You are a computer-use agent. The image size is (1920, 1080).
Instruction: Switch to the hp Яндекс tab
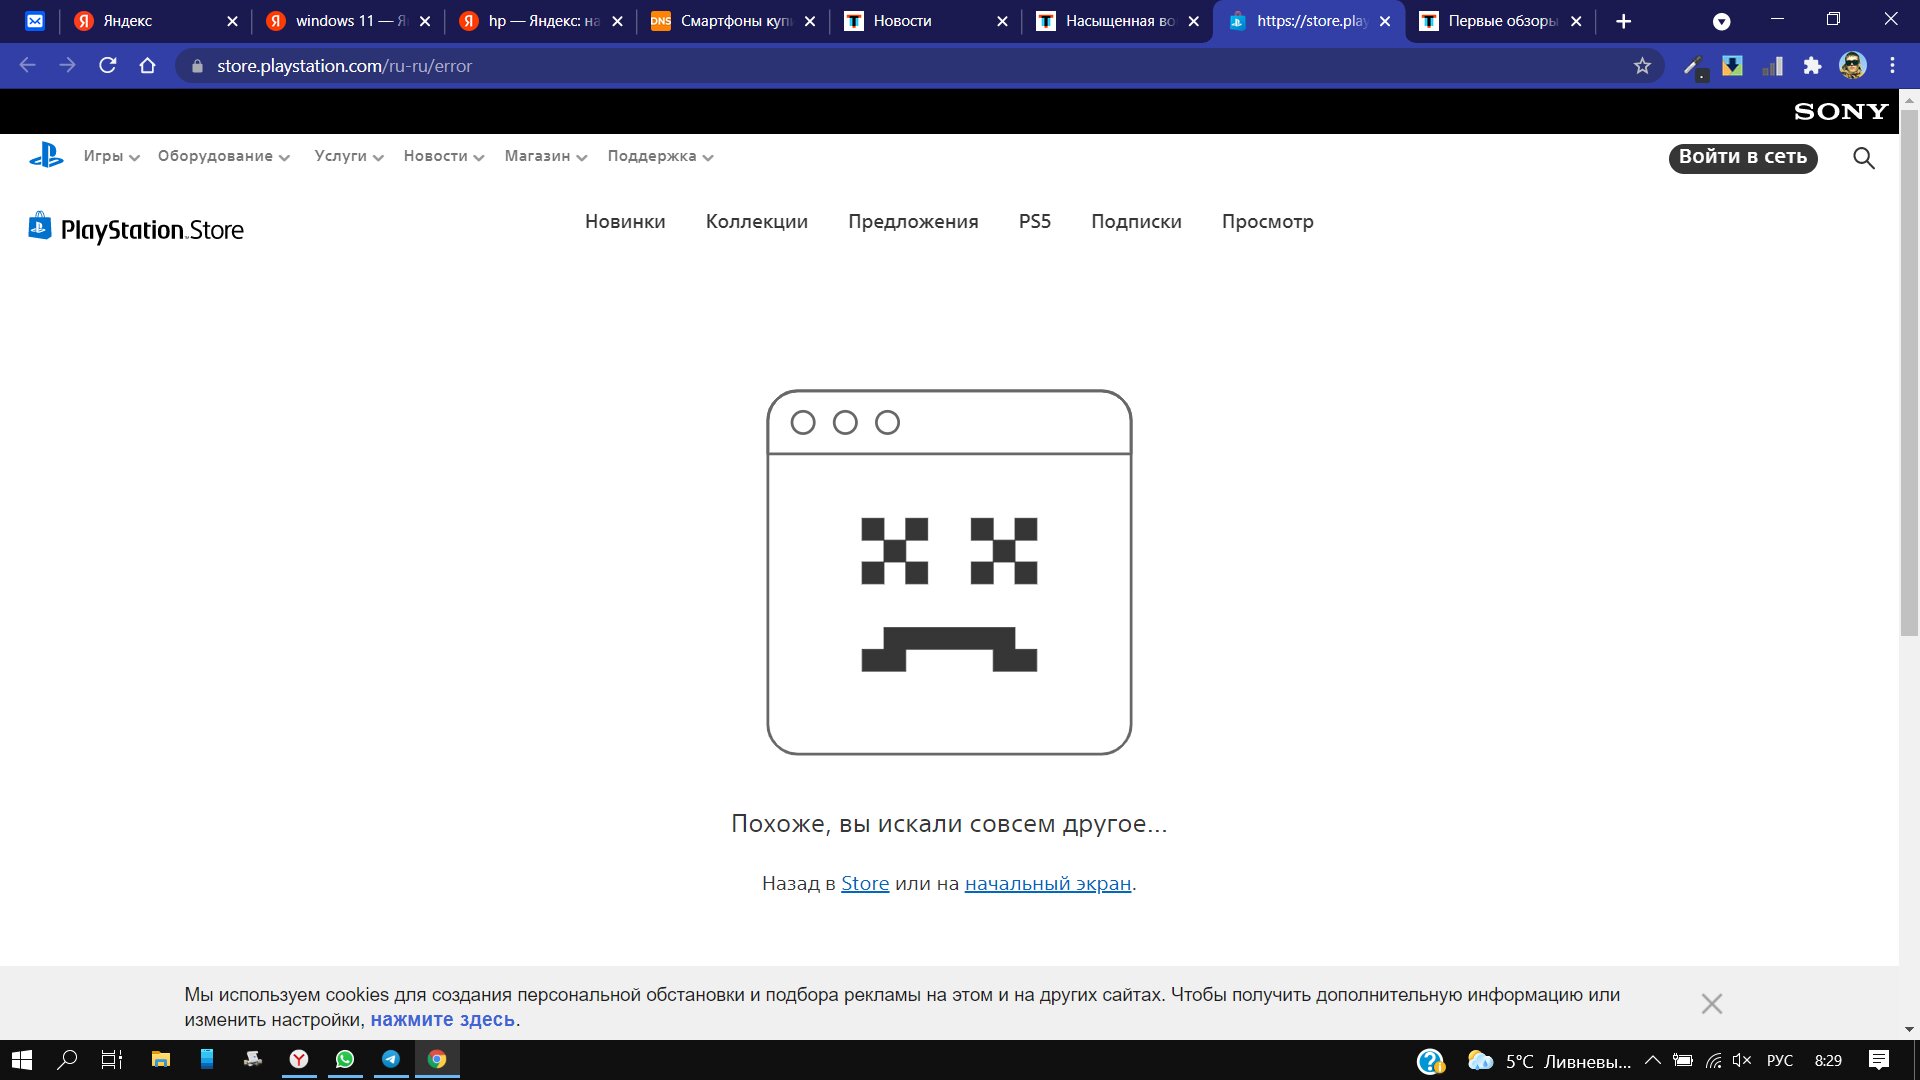tap(541, 21)
